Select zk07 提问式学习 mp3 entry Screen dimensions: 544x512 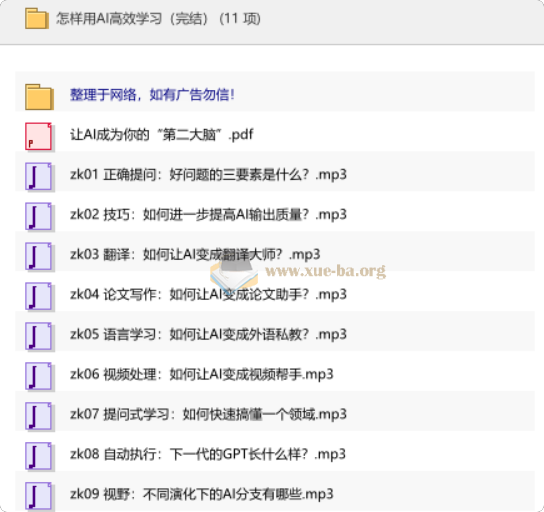pos(208,414)
